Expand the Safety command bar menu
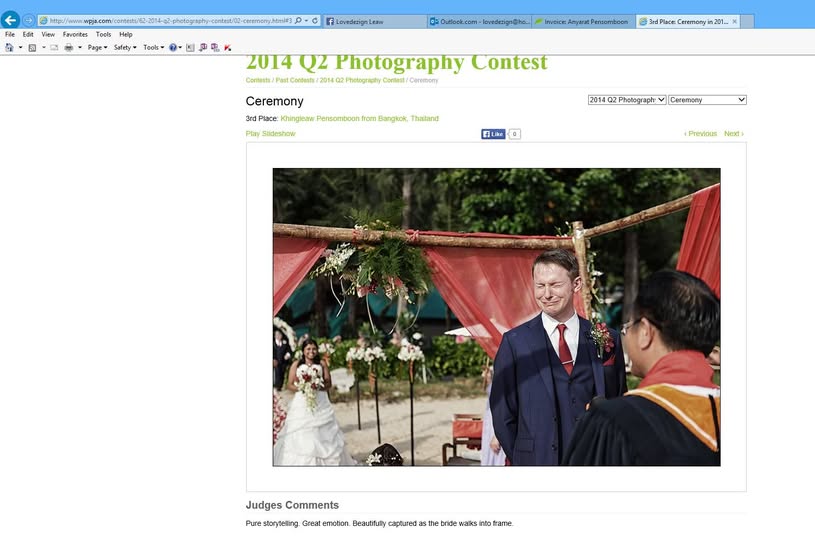The image size is (815, 540). click(125, 47)
